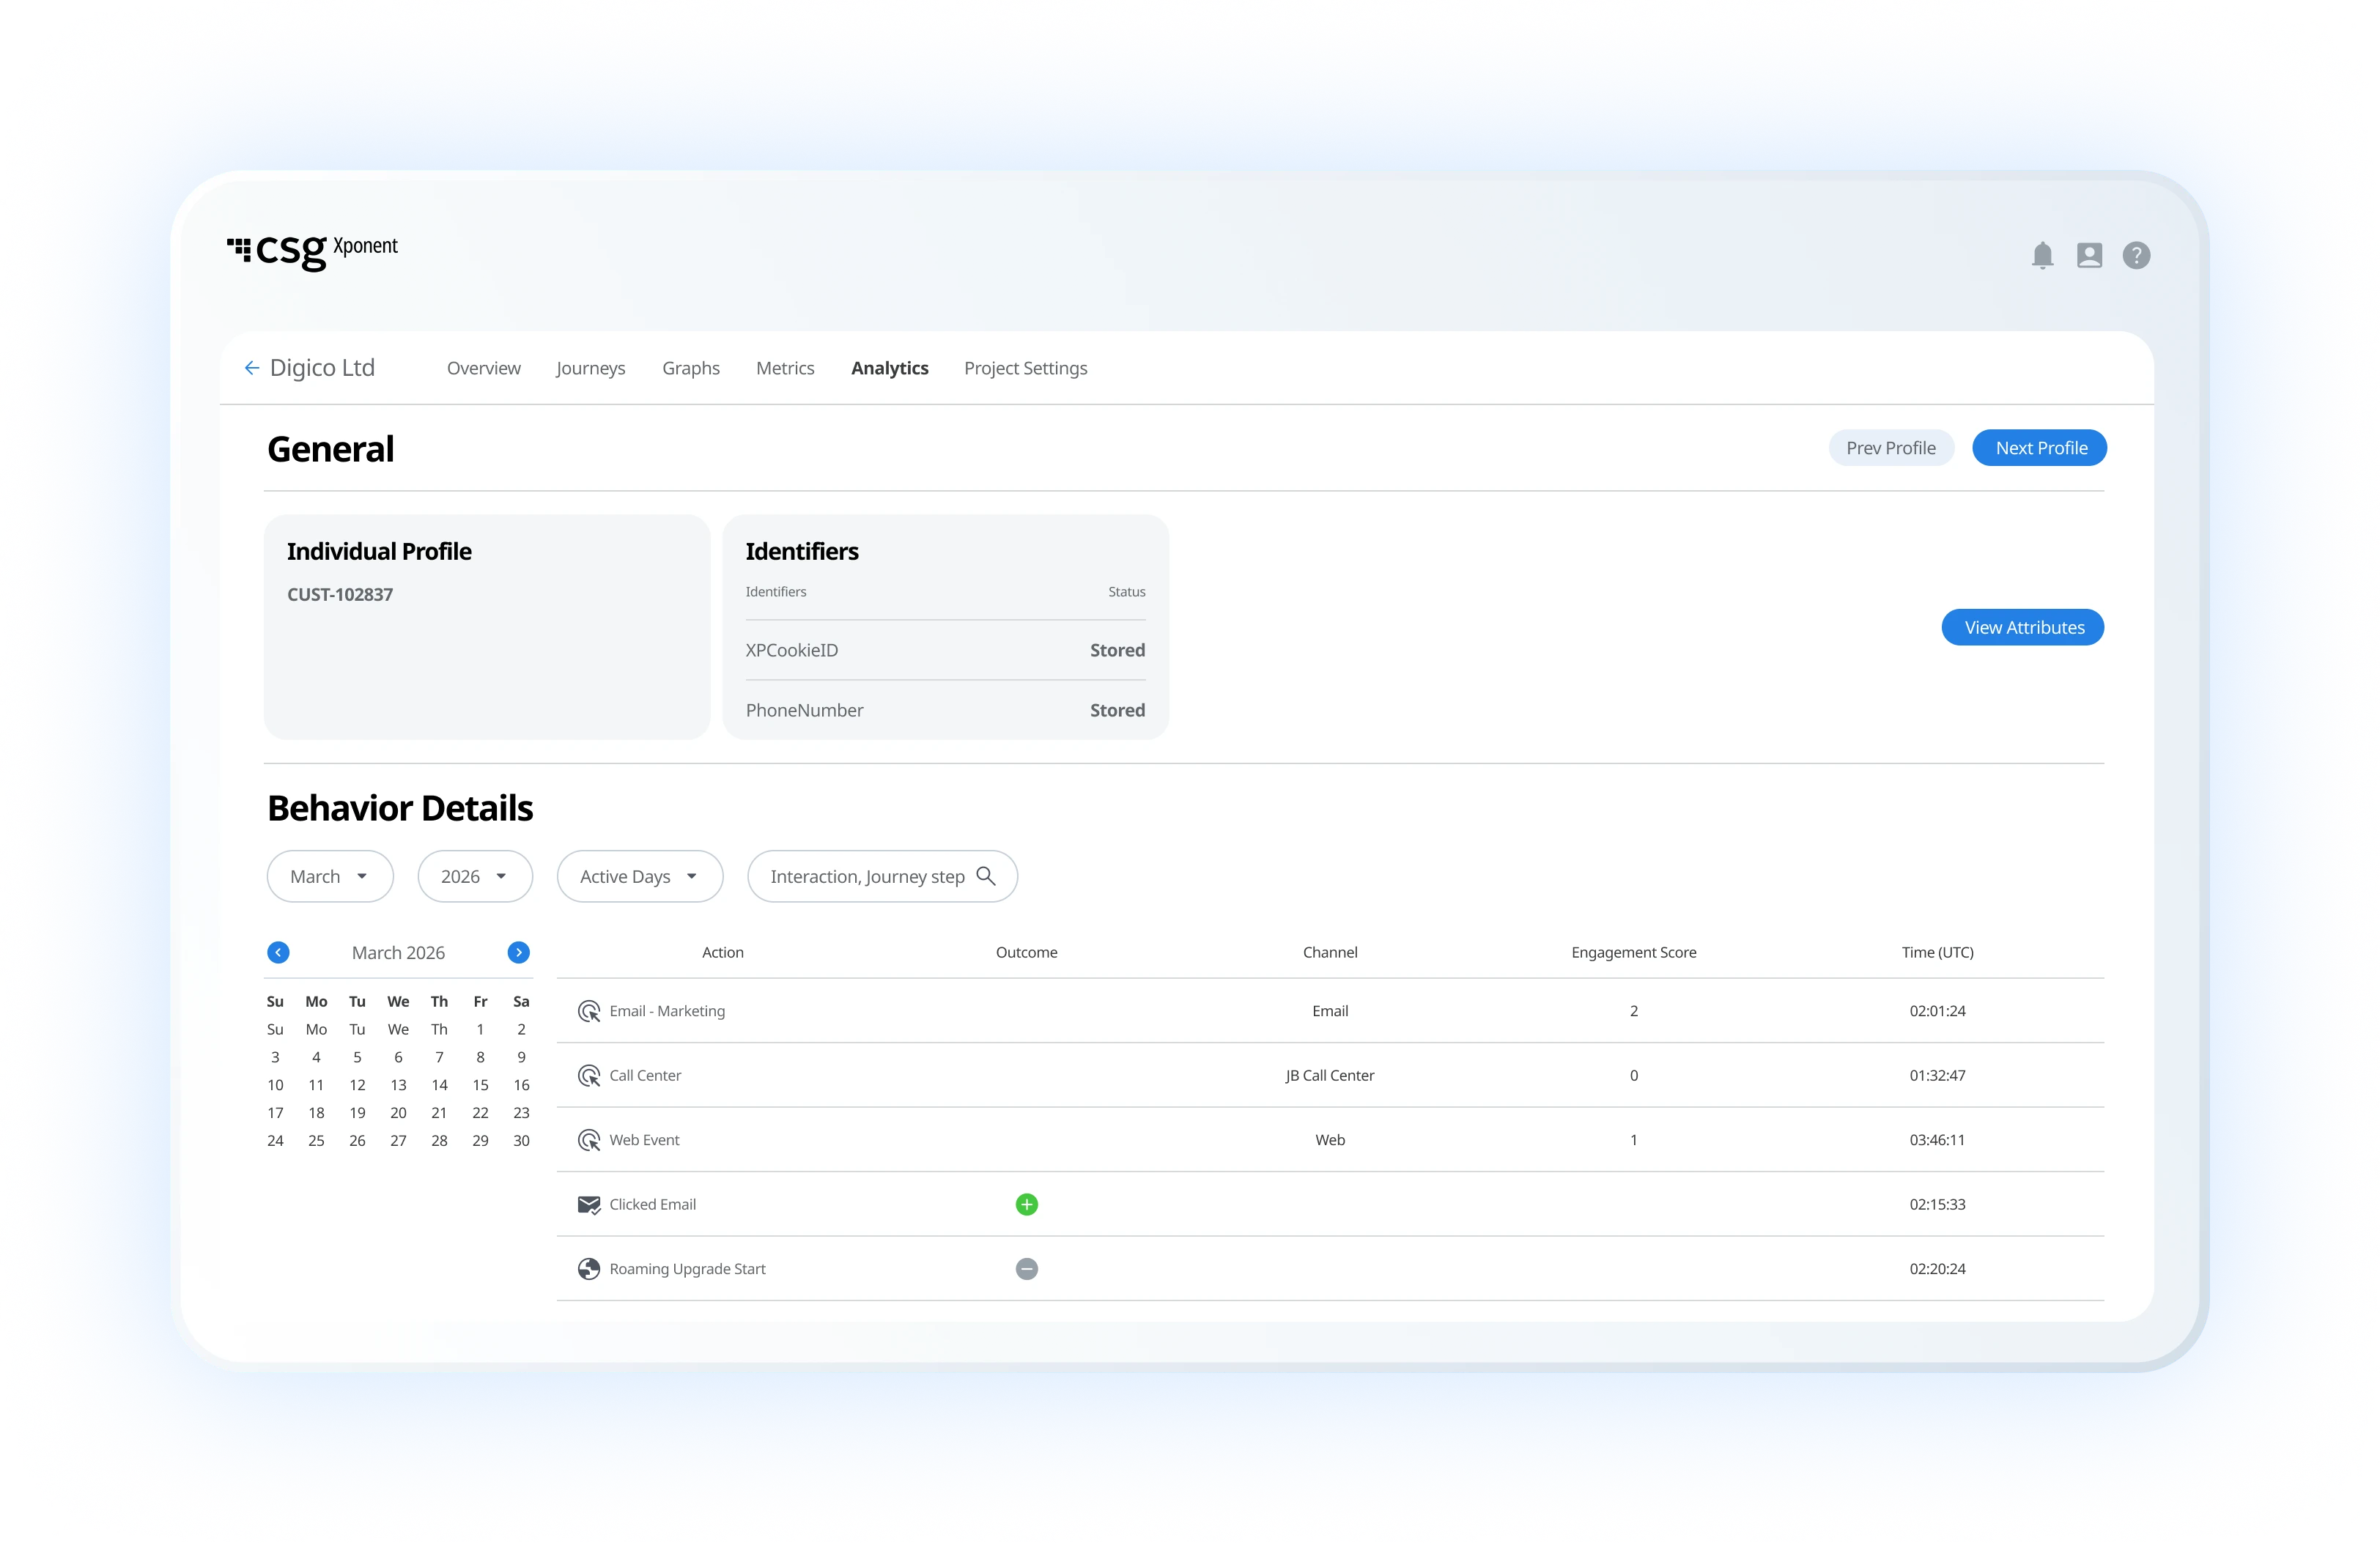Go to previous month in calendar
This screenshot has width=2380, height=1543.
coord(278,952)
